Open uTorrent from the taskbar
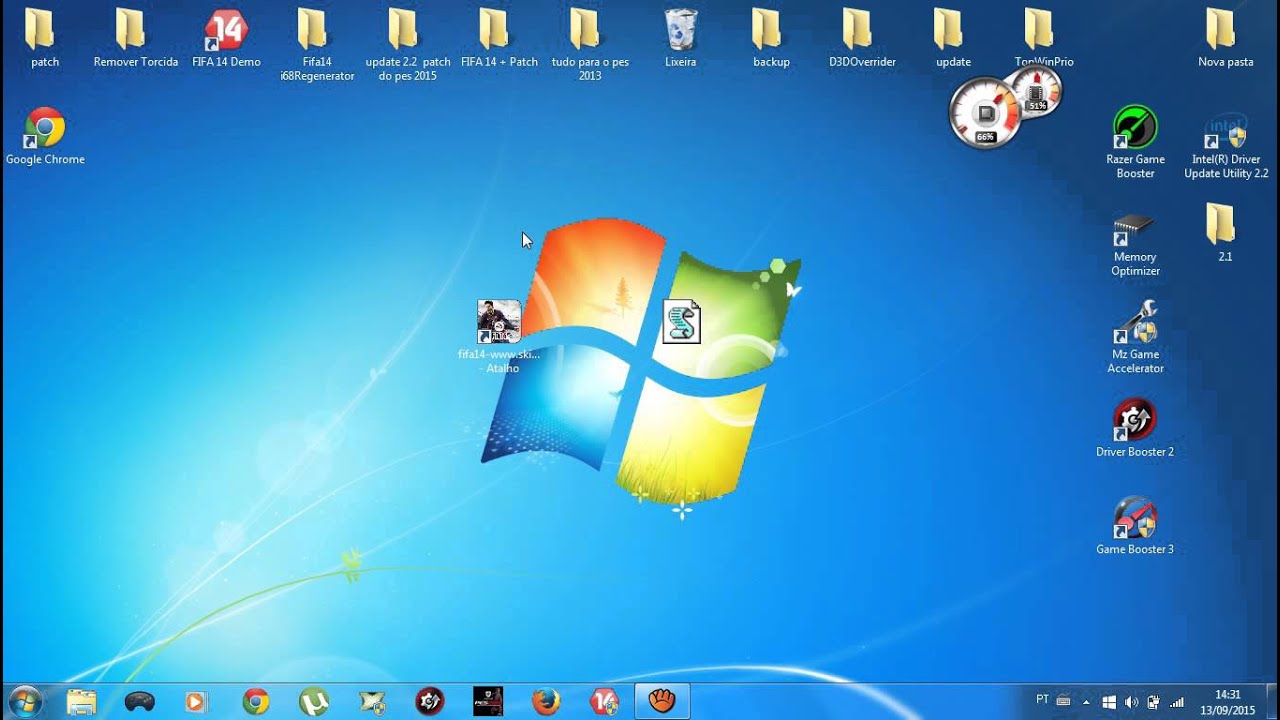 [314, 702]
